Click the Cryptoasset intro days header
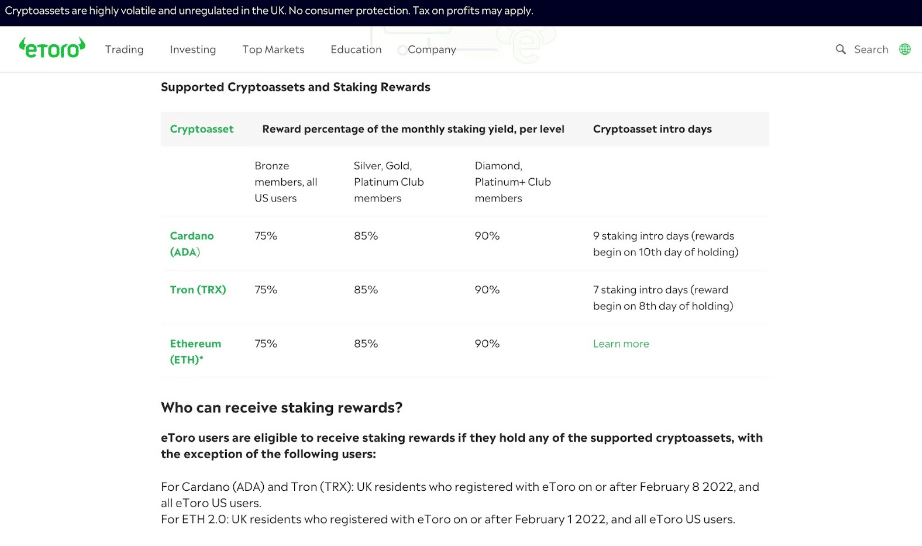The image size is (922, 546). point(652,129)
